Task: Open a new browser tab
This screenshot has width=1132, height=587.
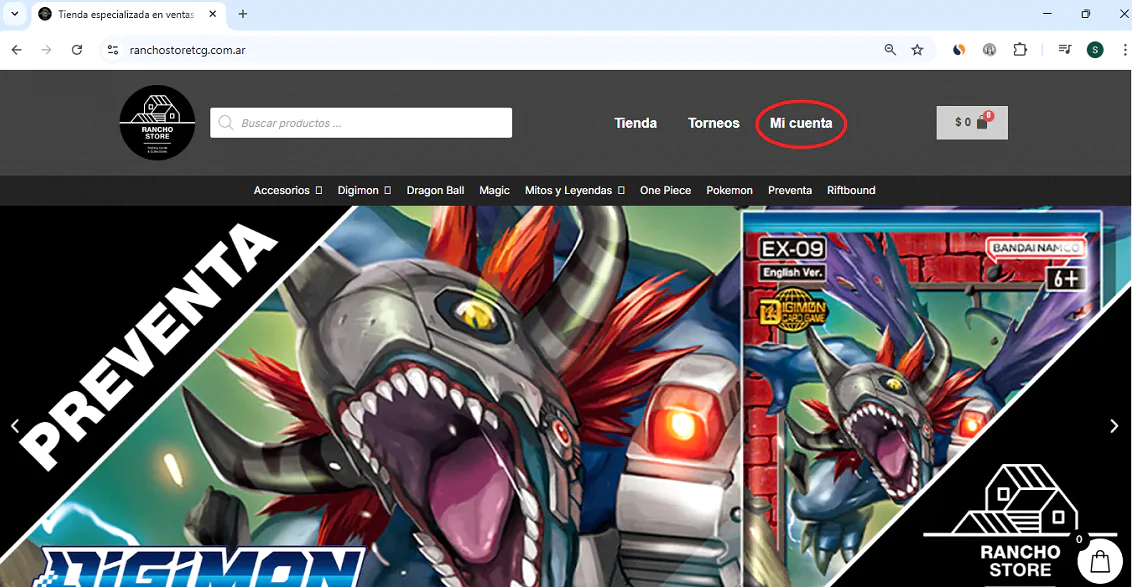Action: click(x=243, y=14)
